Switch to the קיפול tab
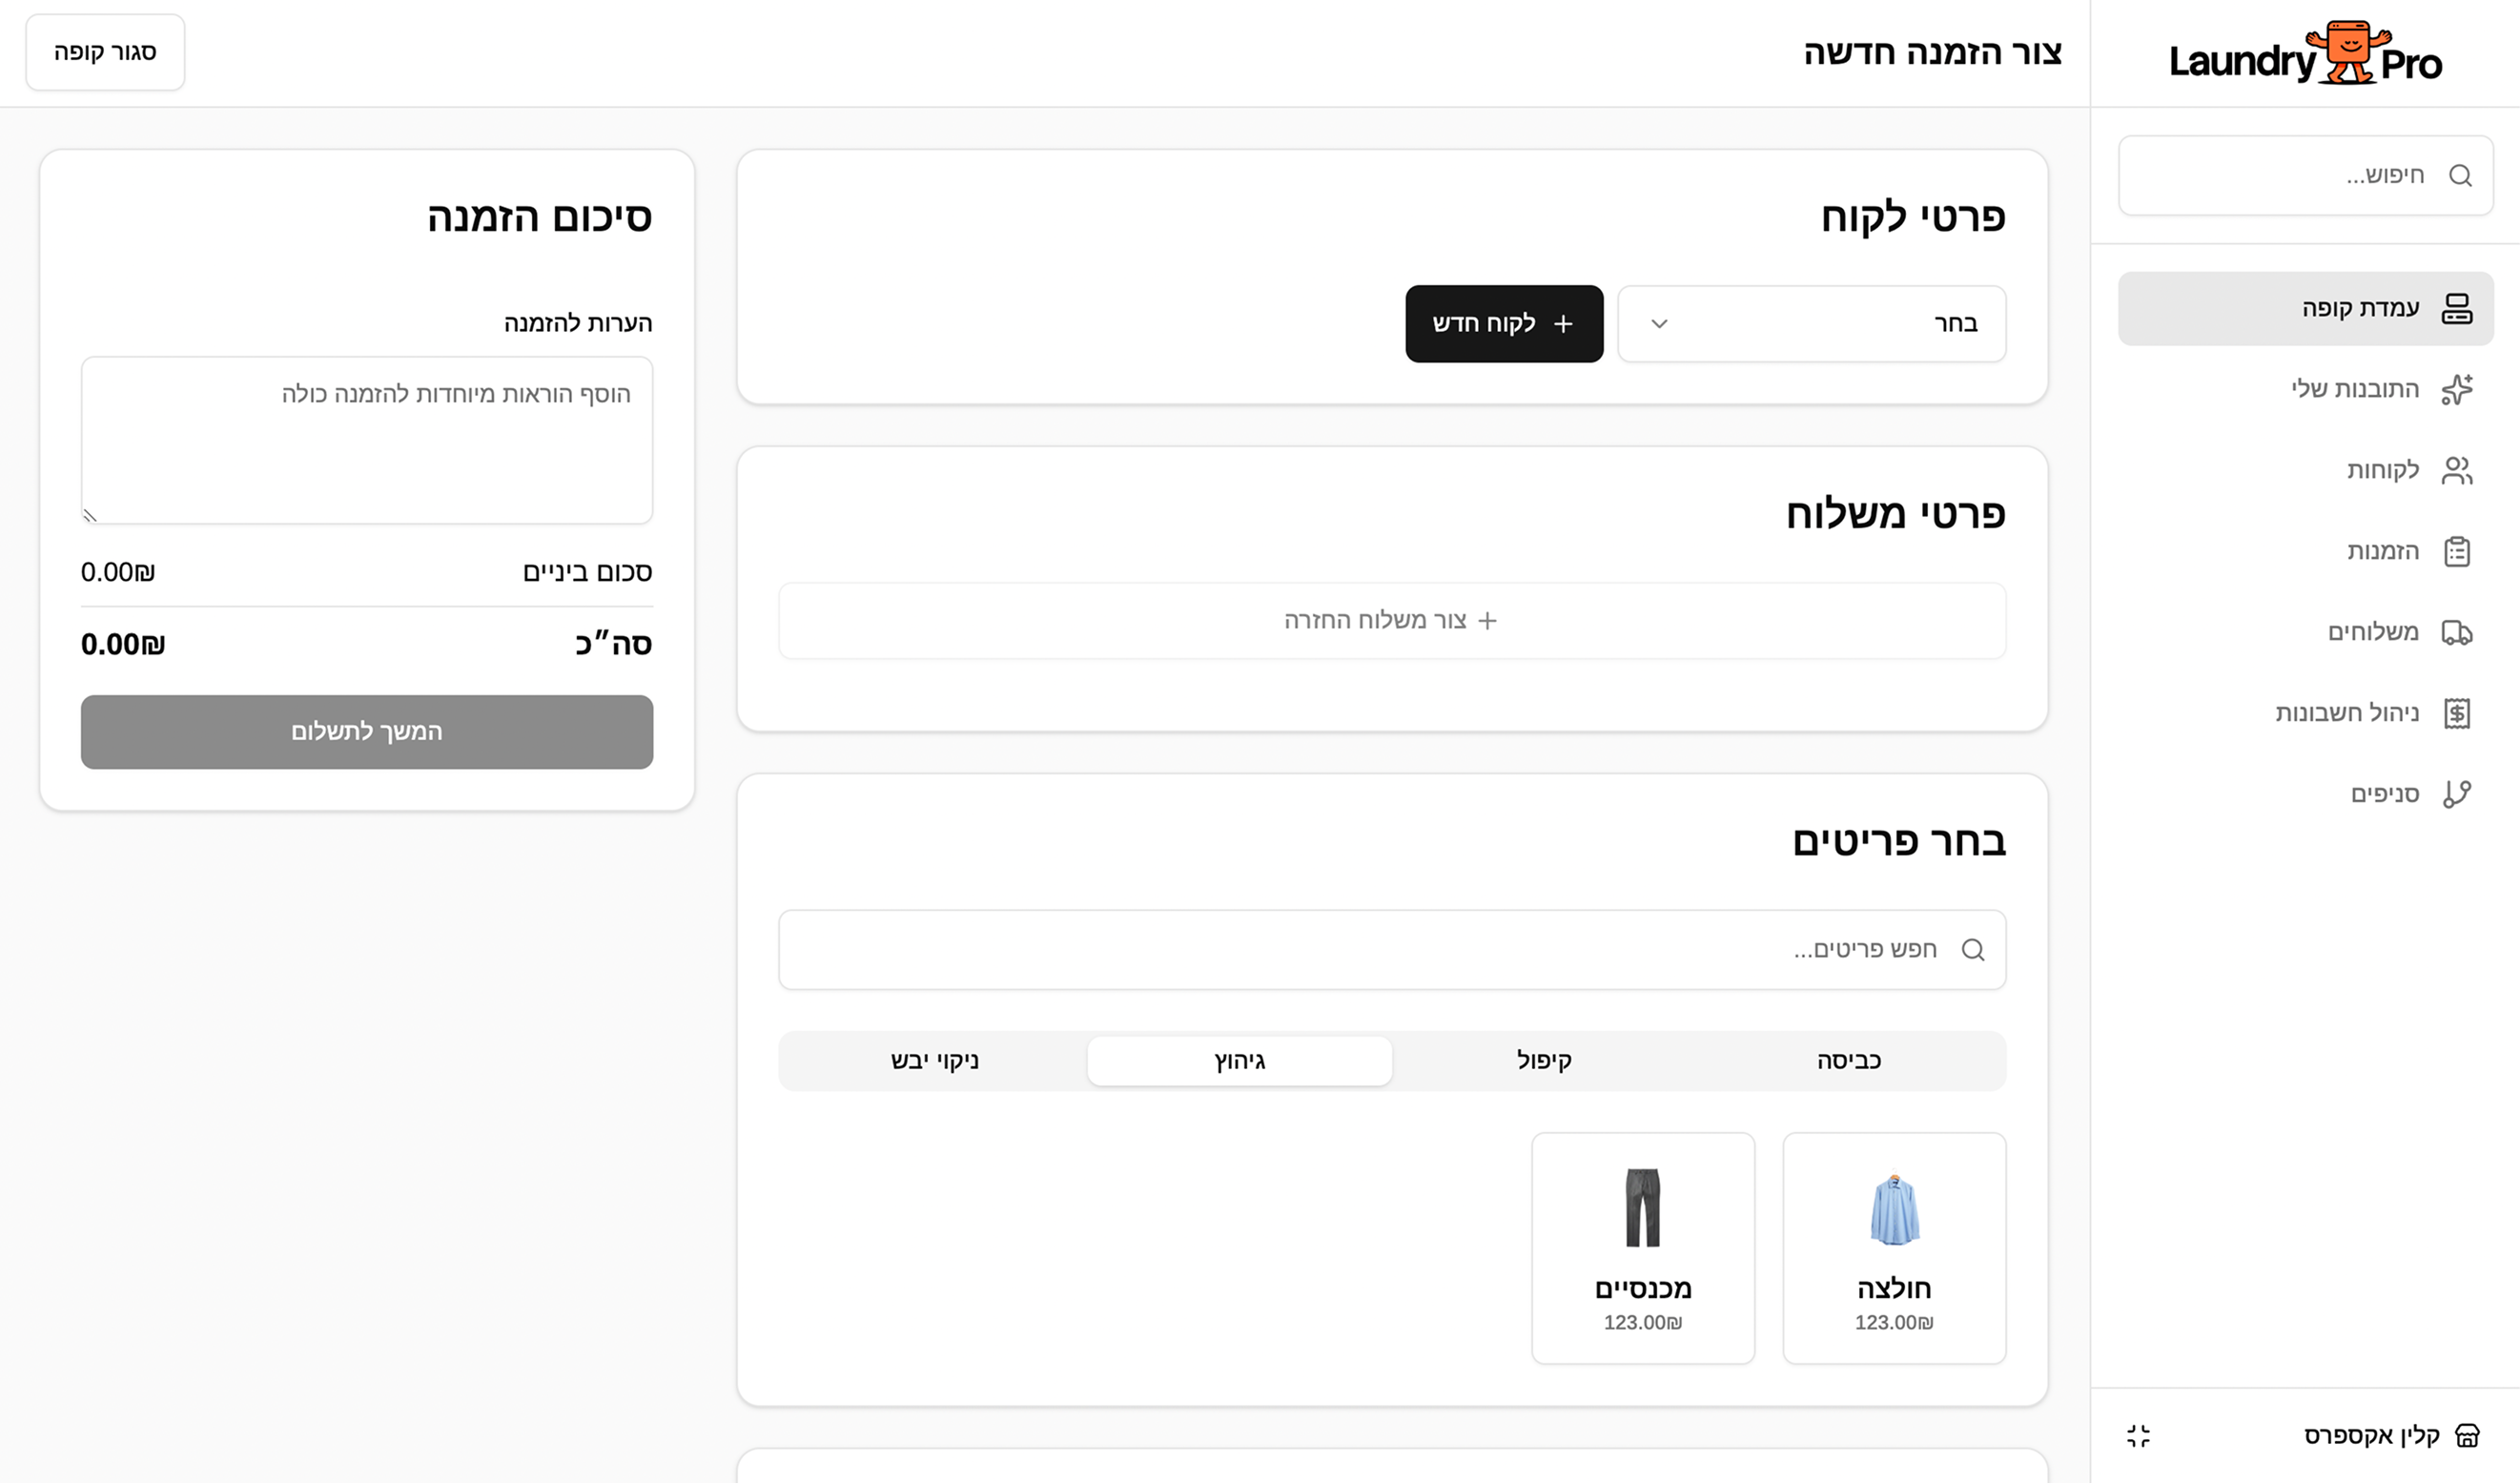Image resolution: width=2520 pixels, height=1484 pixels. pos(1544,1060)
